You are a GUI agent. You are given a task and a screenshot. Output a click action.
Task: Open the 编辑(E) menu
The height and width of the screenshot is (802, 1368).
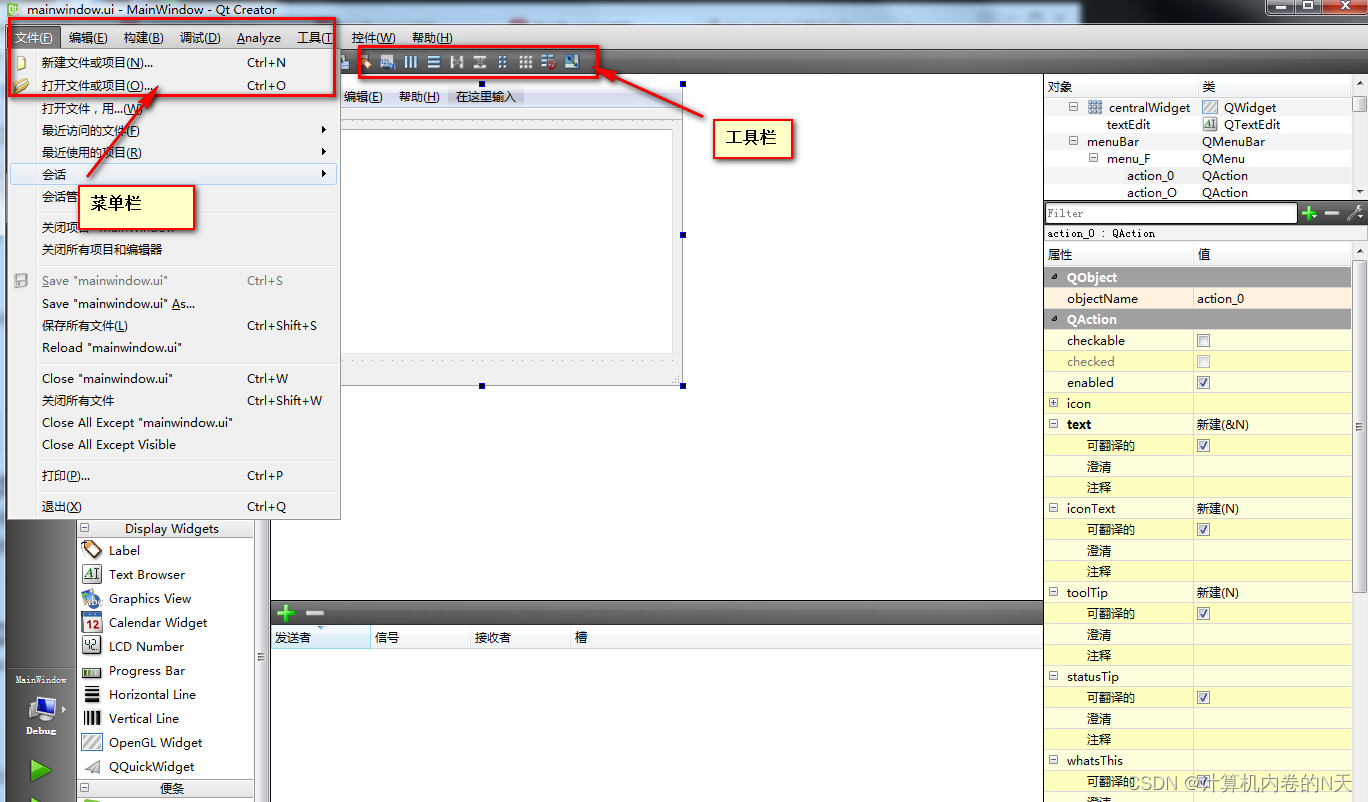[88, 38]
